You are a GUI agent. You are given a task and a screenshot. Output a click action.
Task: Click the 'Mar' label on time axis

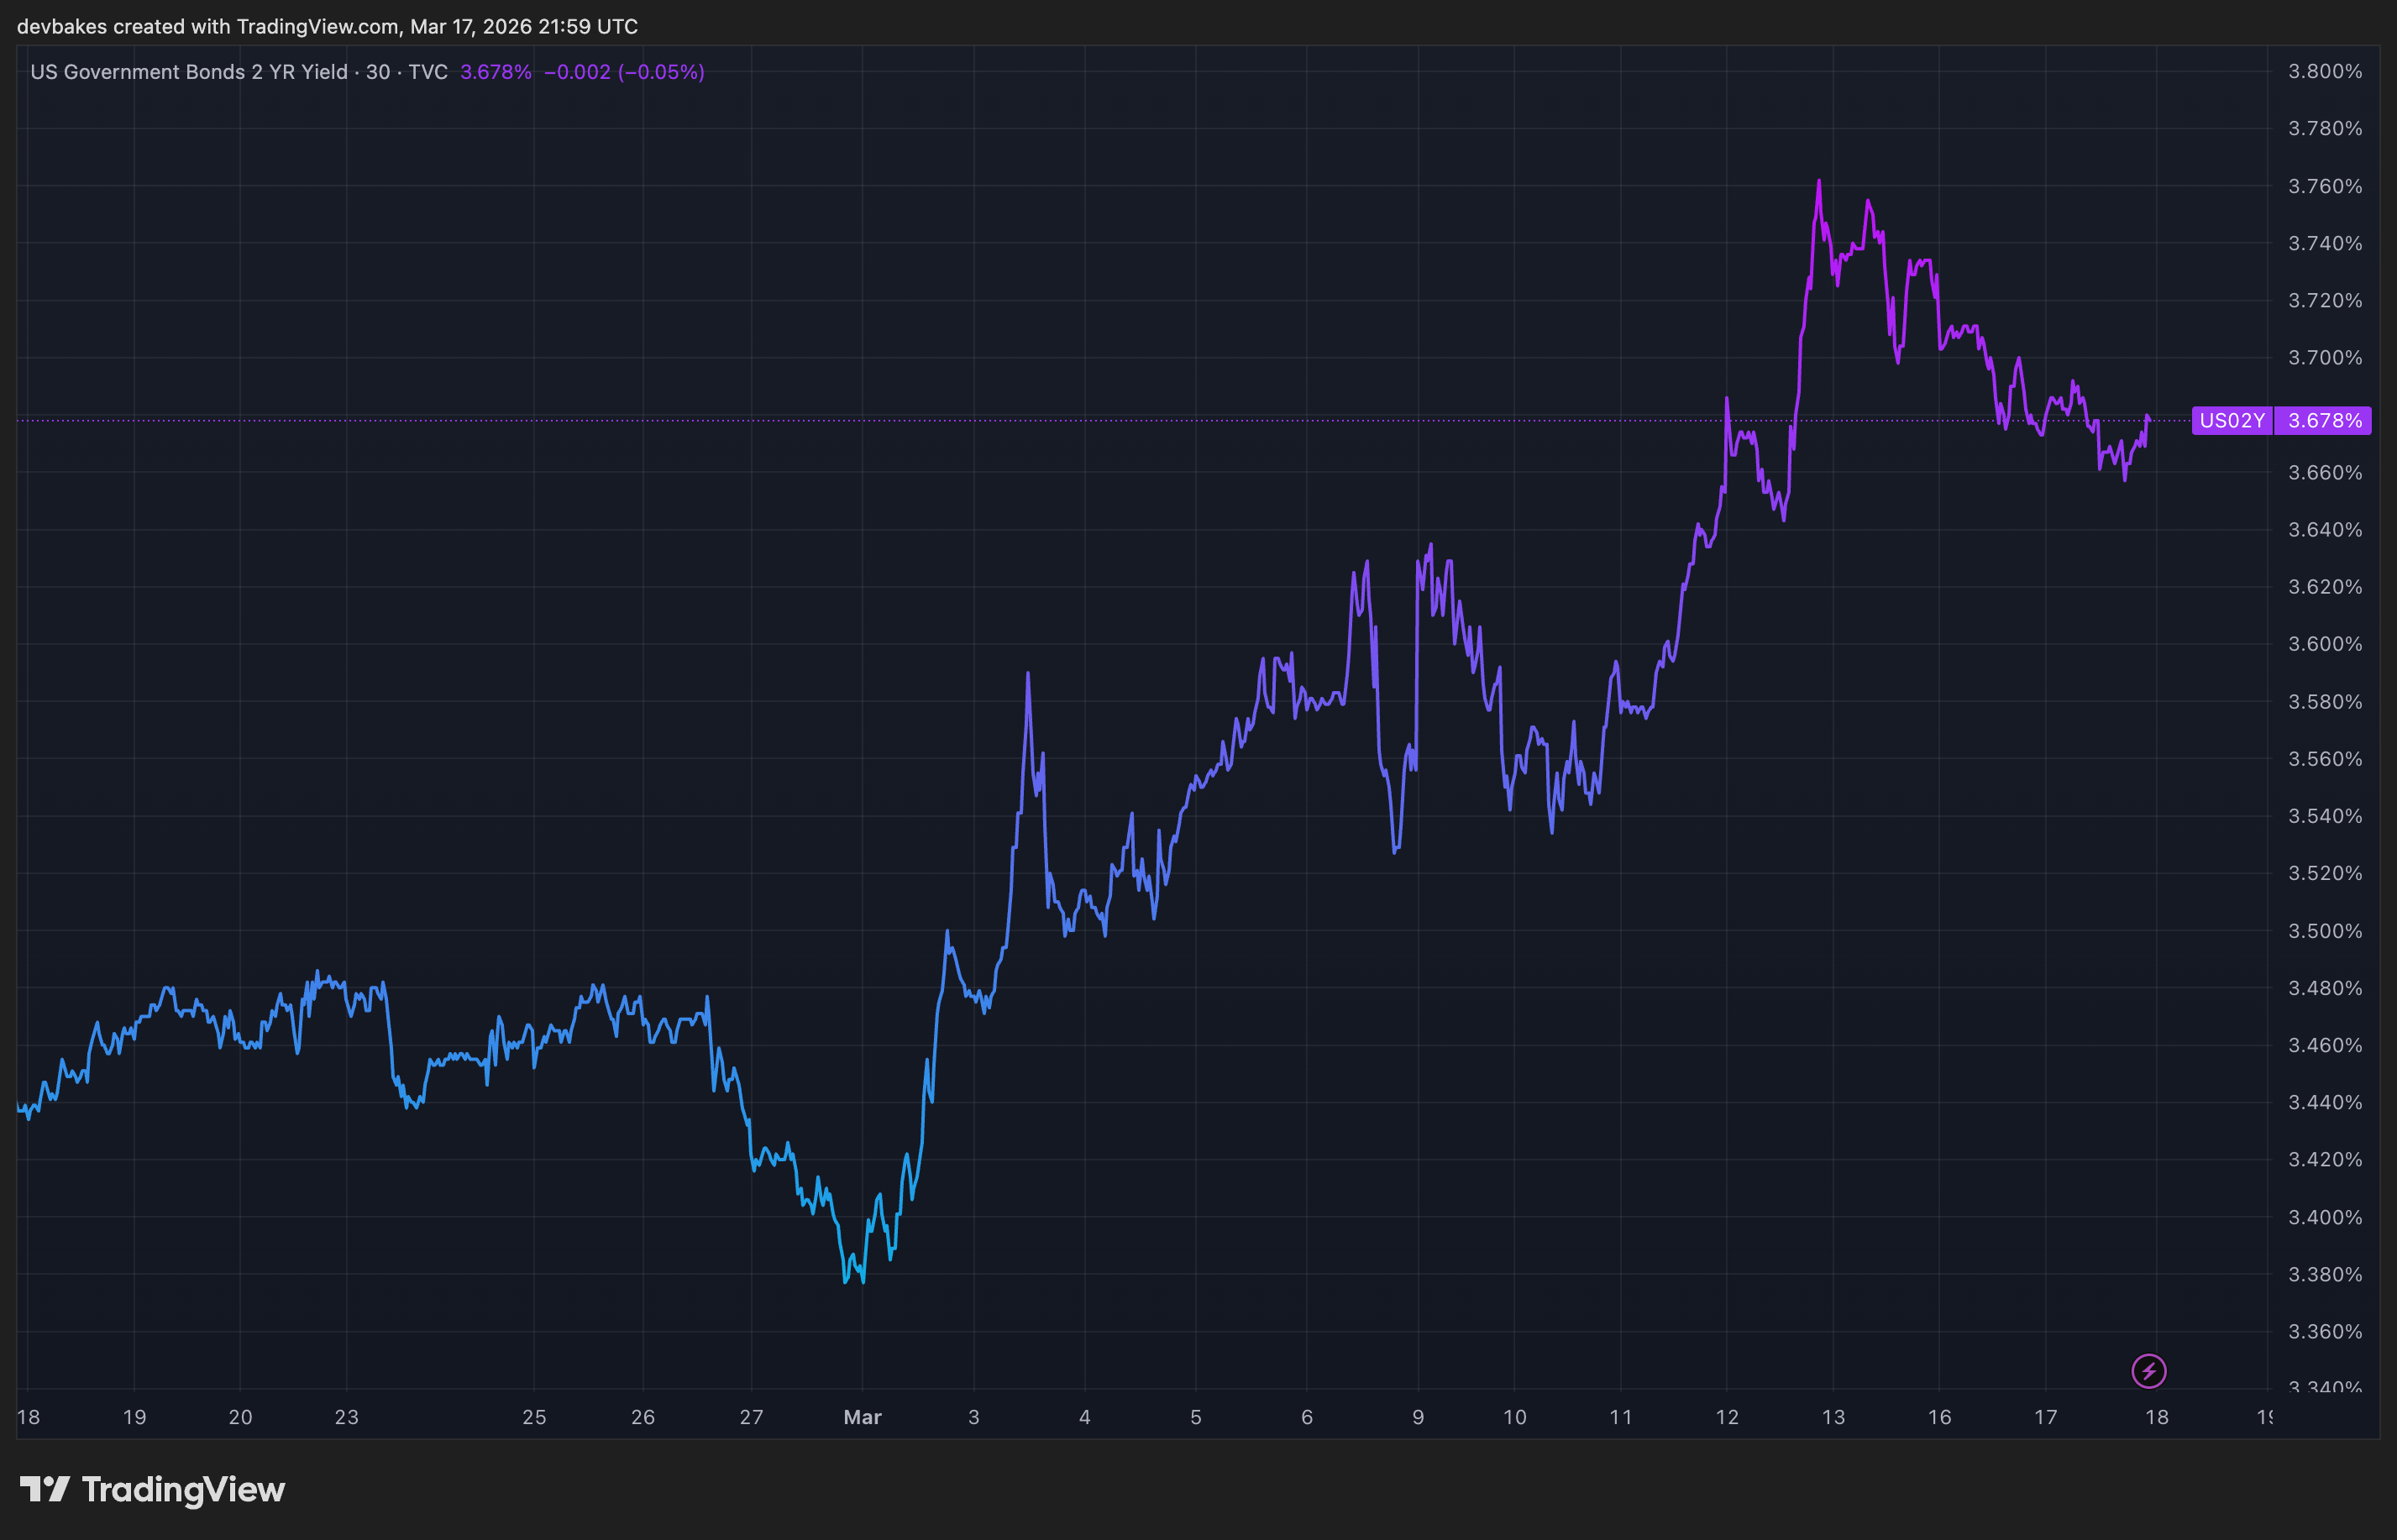(x=862, y=1417)
